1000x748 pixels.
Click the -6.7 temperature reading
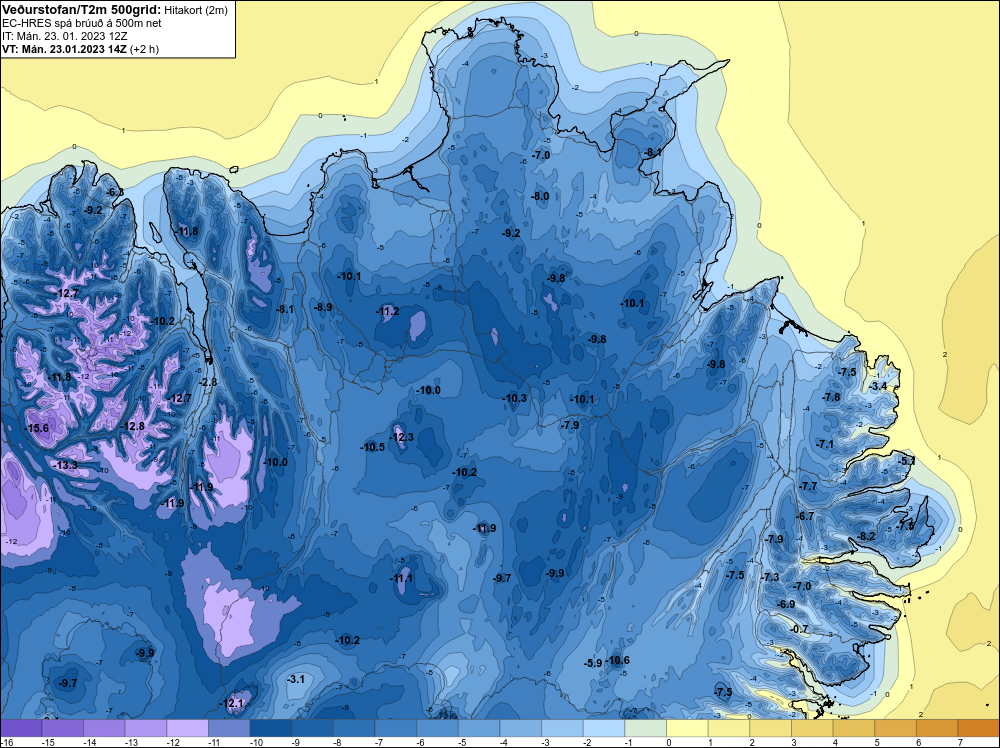coord(806,516)
